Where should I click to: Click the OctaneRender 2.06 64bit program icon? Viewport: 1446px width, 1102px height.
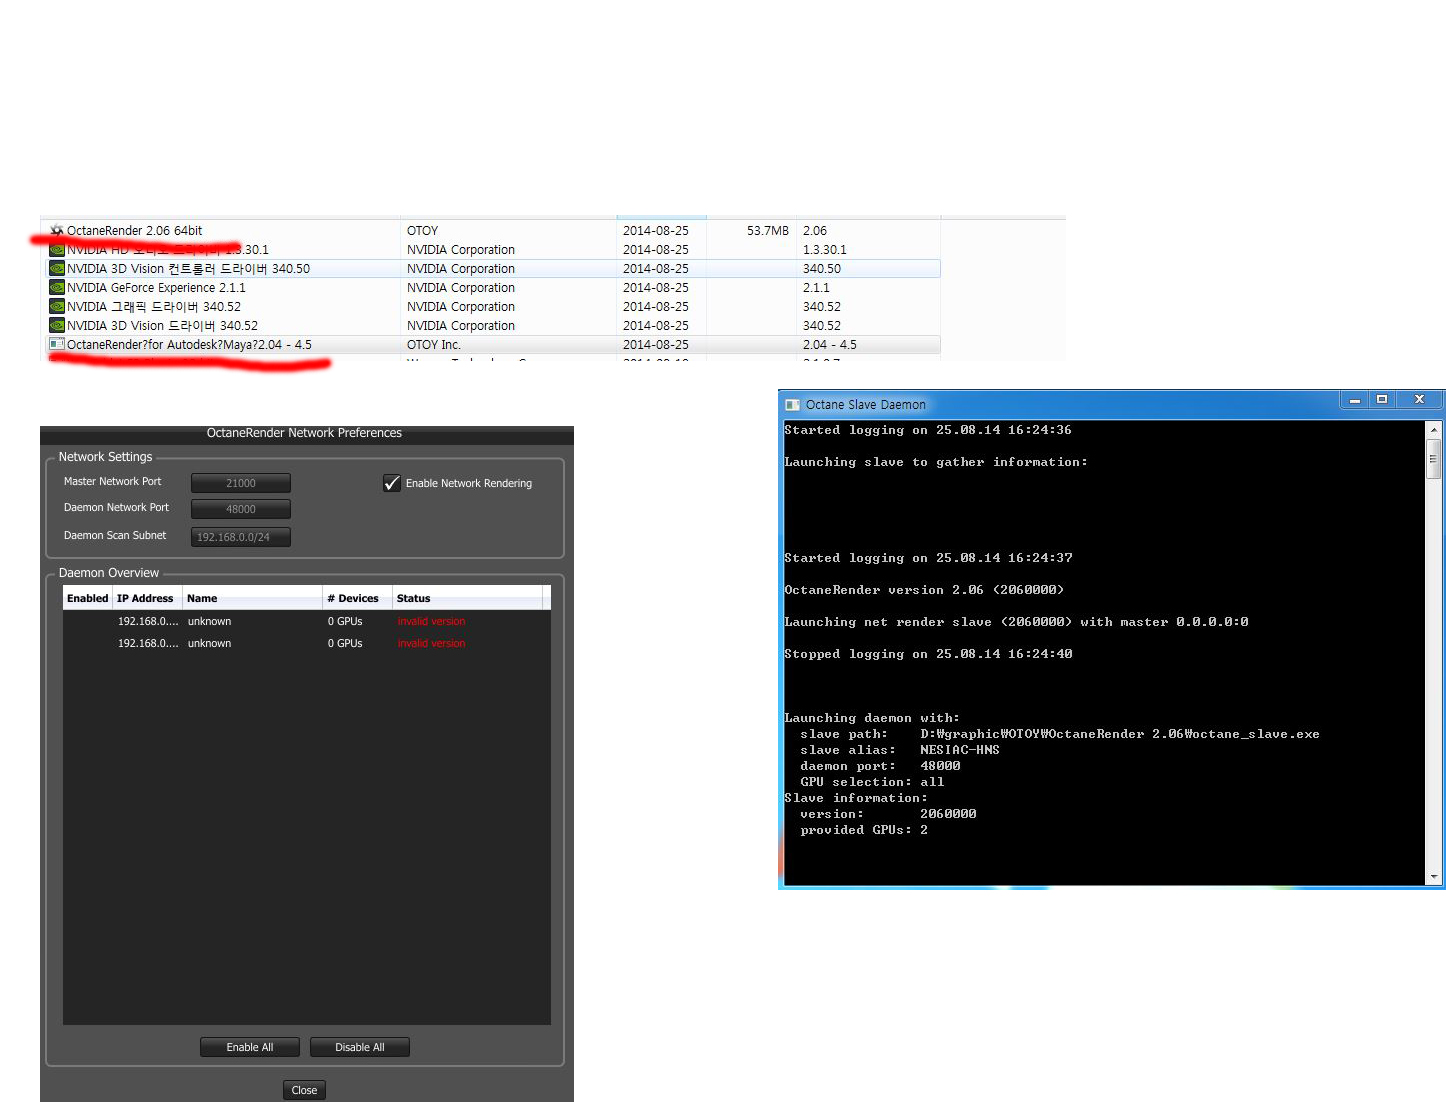pos(57,230)
